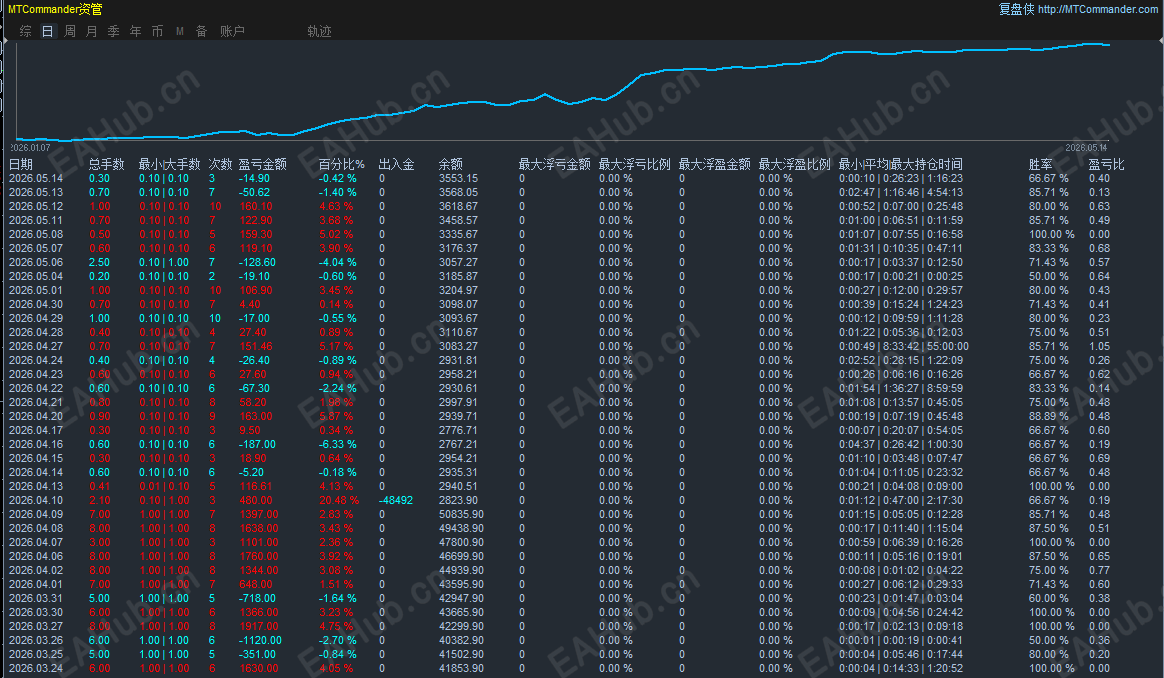Select the 2026.05.06 date cell
Screen dimensions: 1164x678
[x=36, y=262]
